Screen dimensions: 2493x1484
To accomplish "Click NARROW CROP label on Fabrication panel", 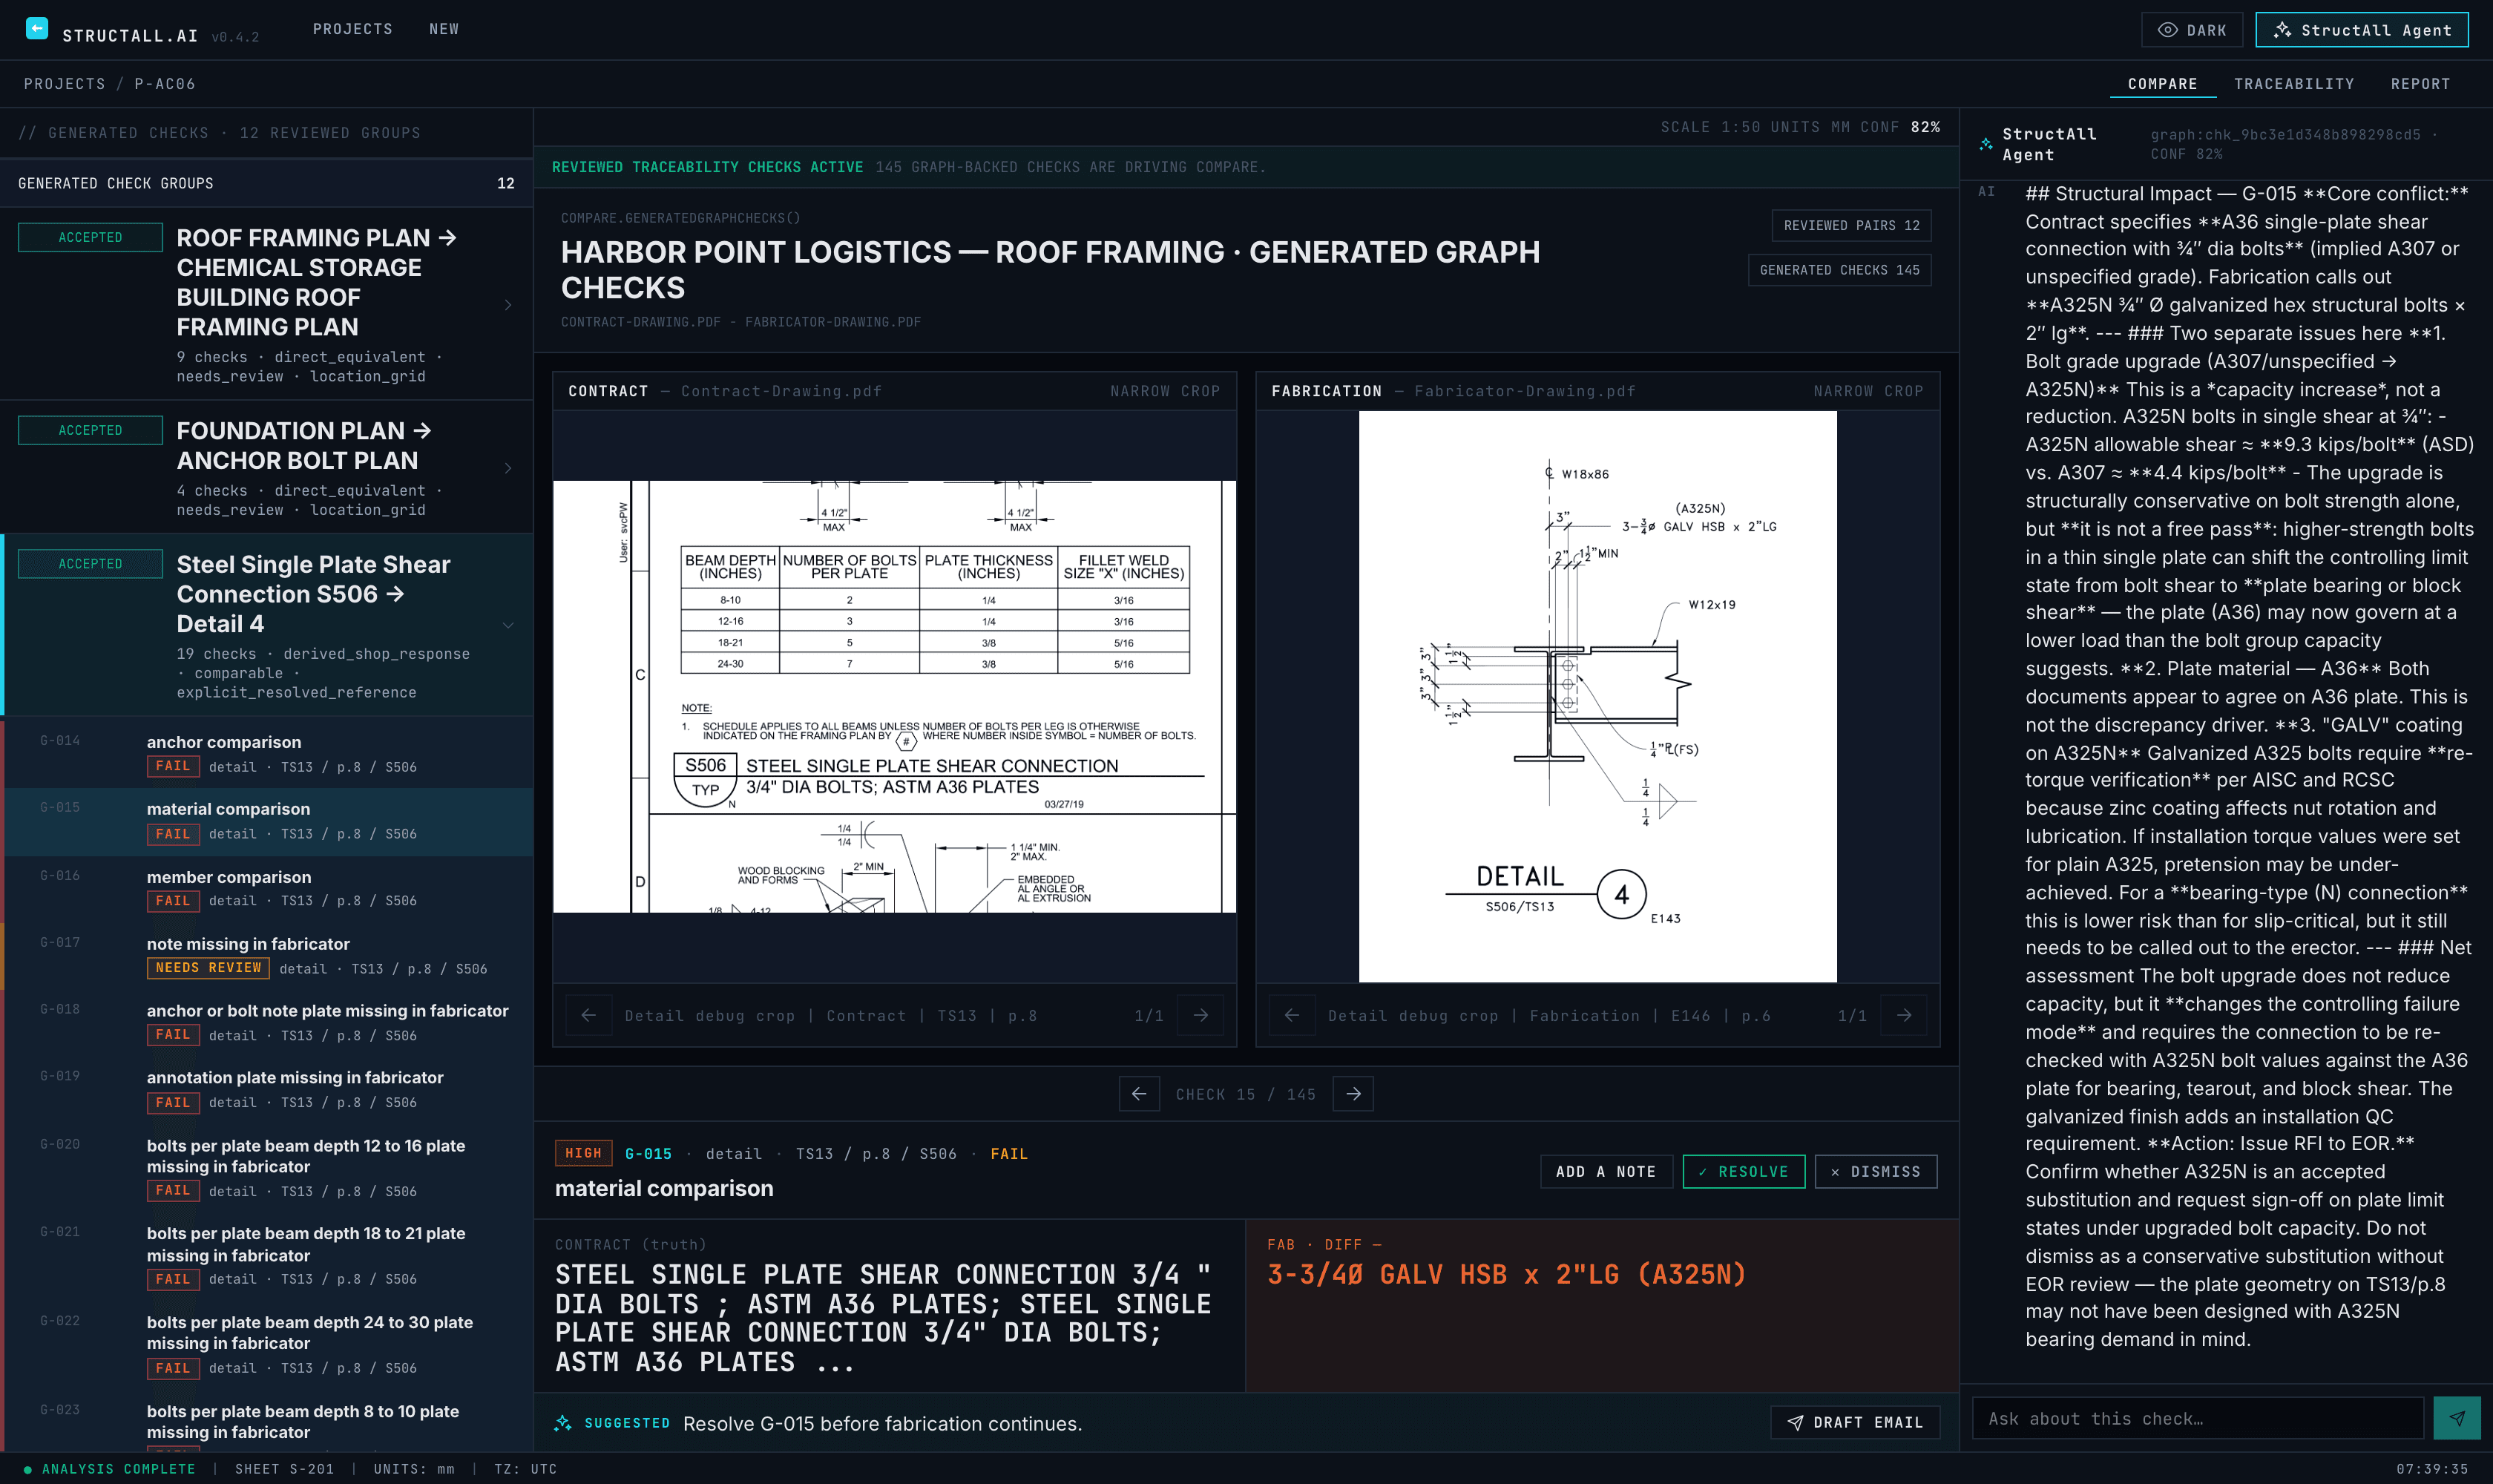I will click(x=1868, y=391).
